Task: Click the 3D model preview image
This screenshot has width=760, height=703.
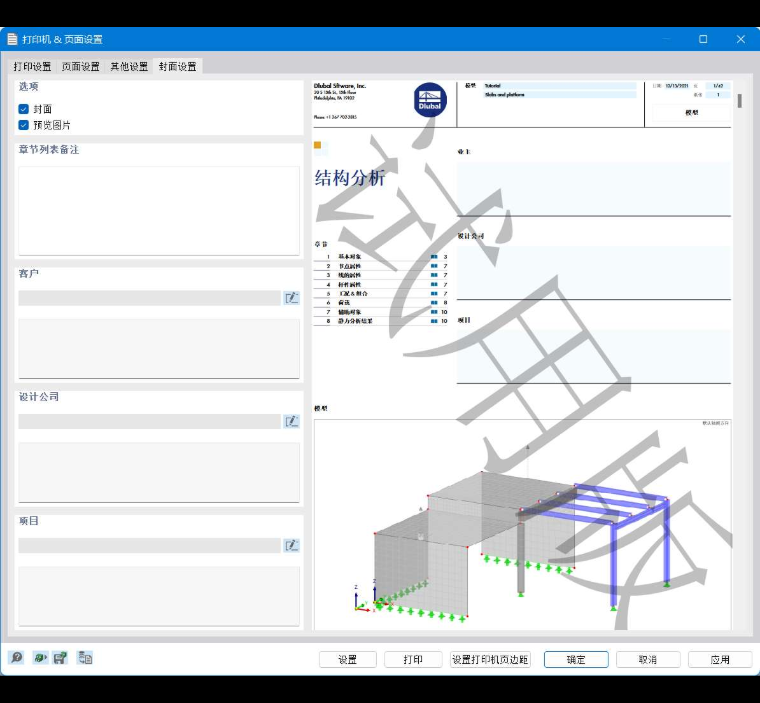Action: (x=522, y=525)
